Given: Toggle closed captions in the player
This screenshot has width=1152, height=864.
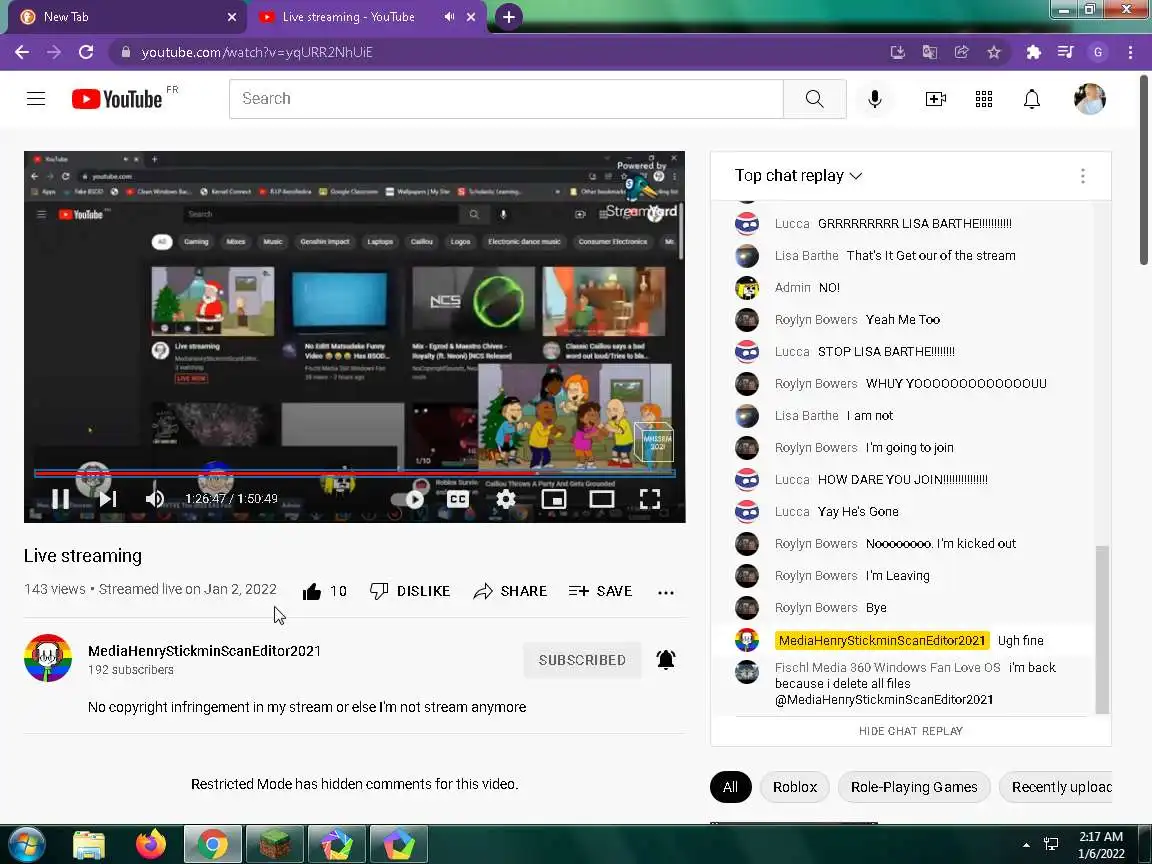Looking at the screenshot, I should pos(458,499).
